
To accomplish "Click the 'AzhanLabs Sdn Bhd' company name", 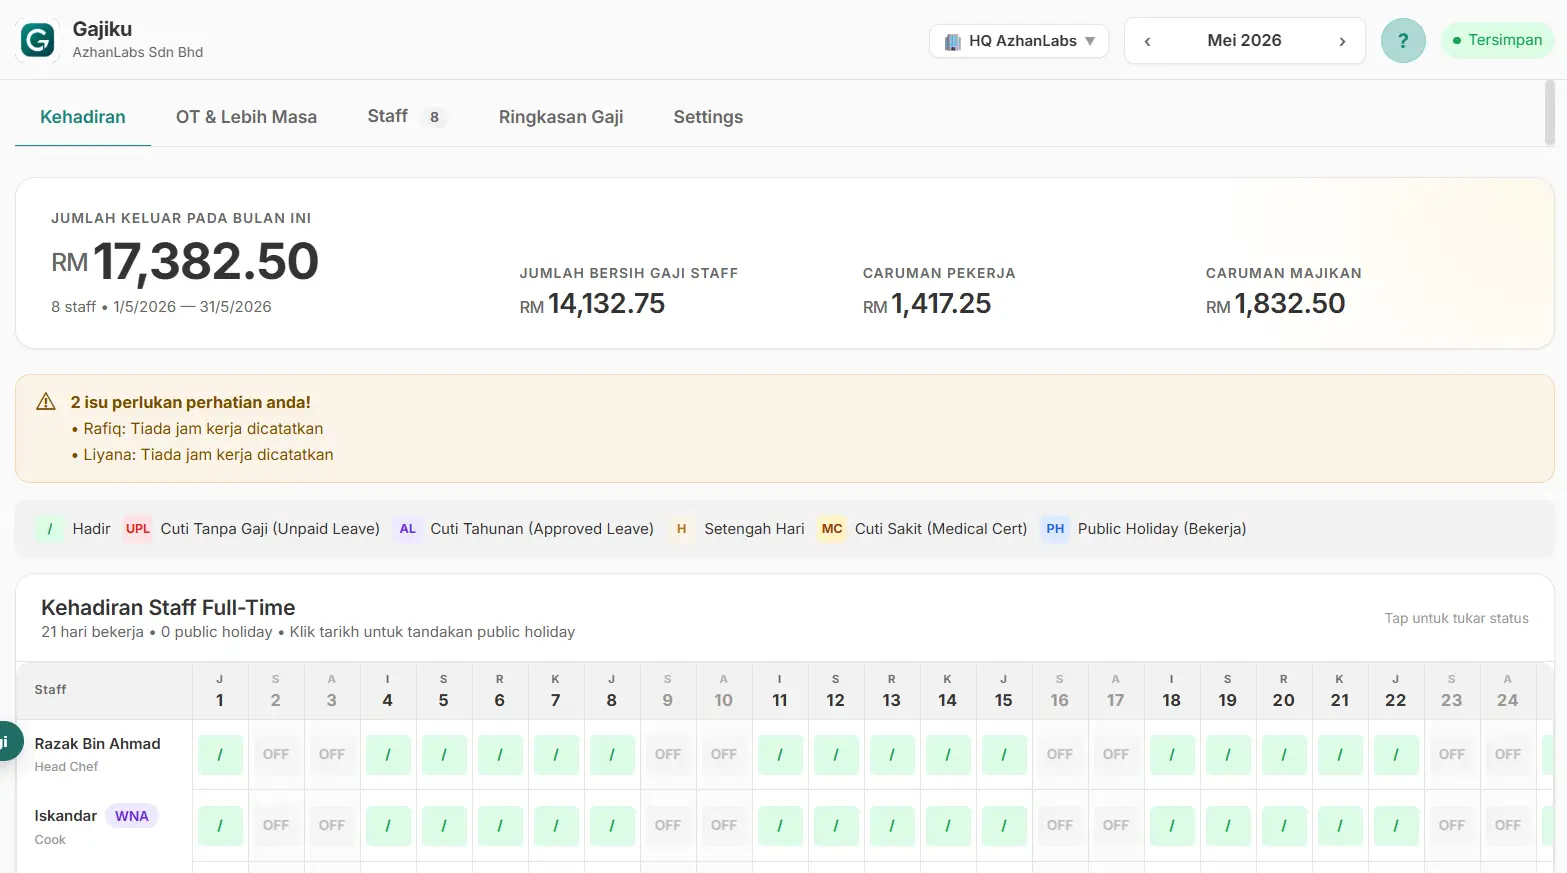I will [138, 52].
